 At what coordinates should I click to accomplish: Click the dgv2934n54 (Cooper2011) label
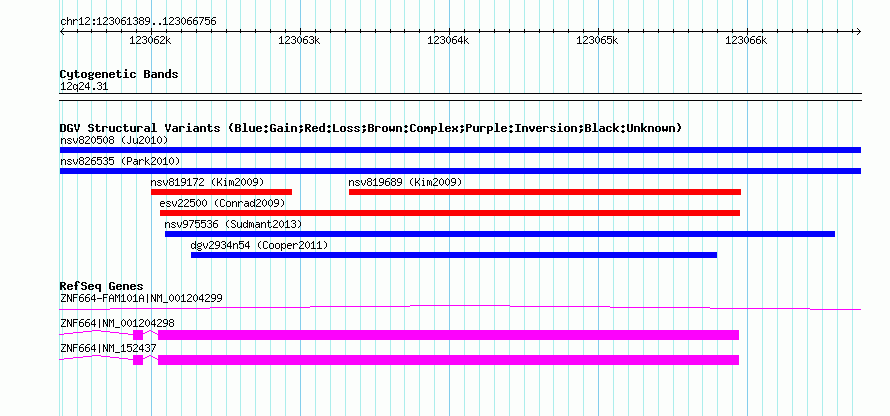259,245
